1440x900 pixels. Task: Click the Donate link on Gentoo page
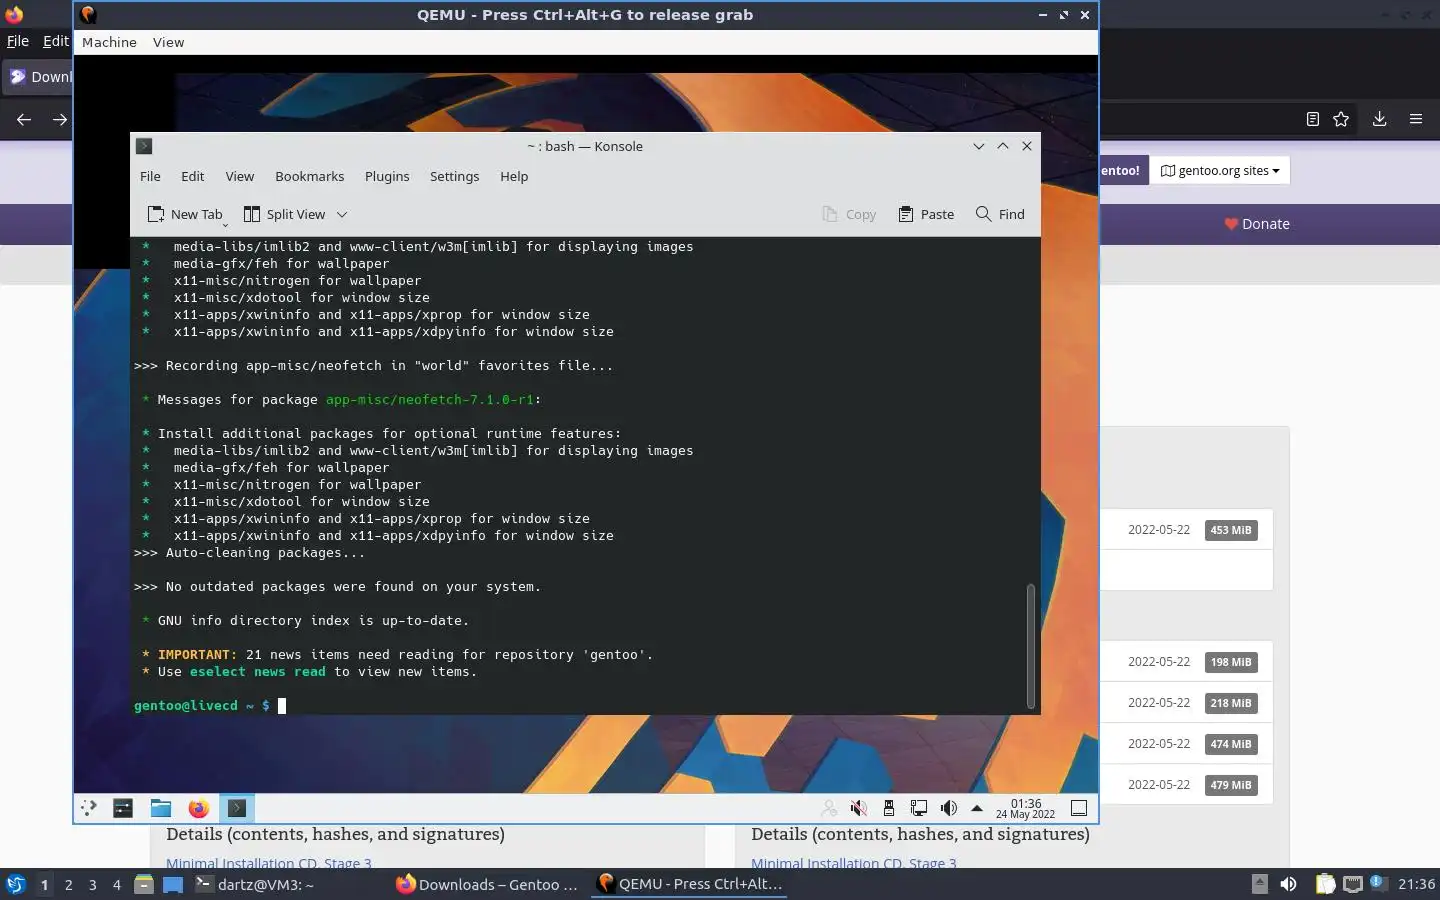1257,224
